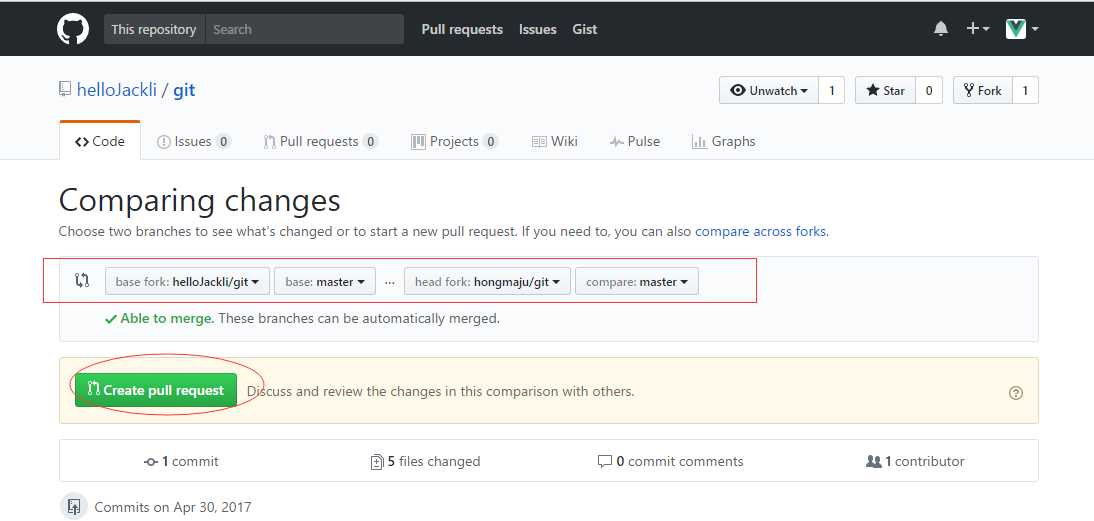Click the GitHub octocat logo
The image size is (1094, 521).
click(x=72, y=29)
